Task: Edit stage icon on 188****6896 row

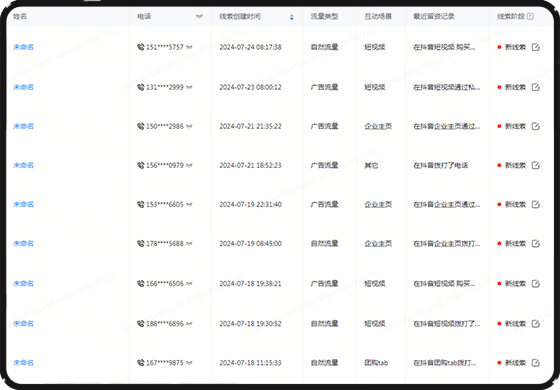Action: tap(535, 324)
